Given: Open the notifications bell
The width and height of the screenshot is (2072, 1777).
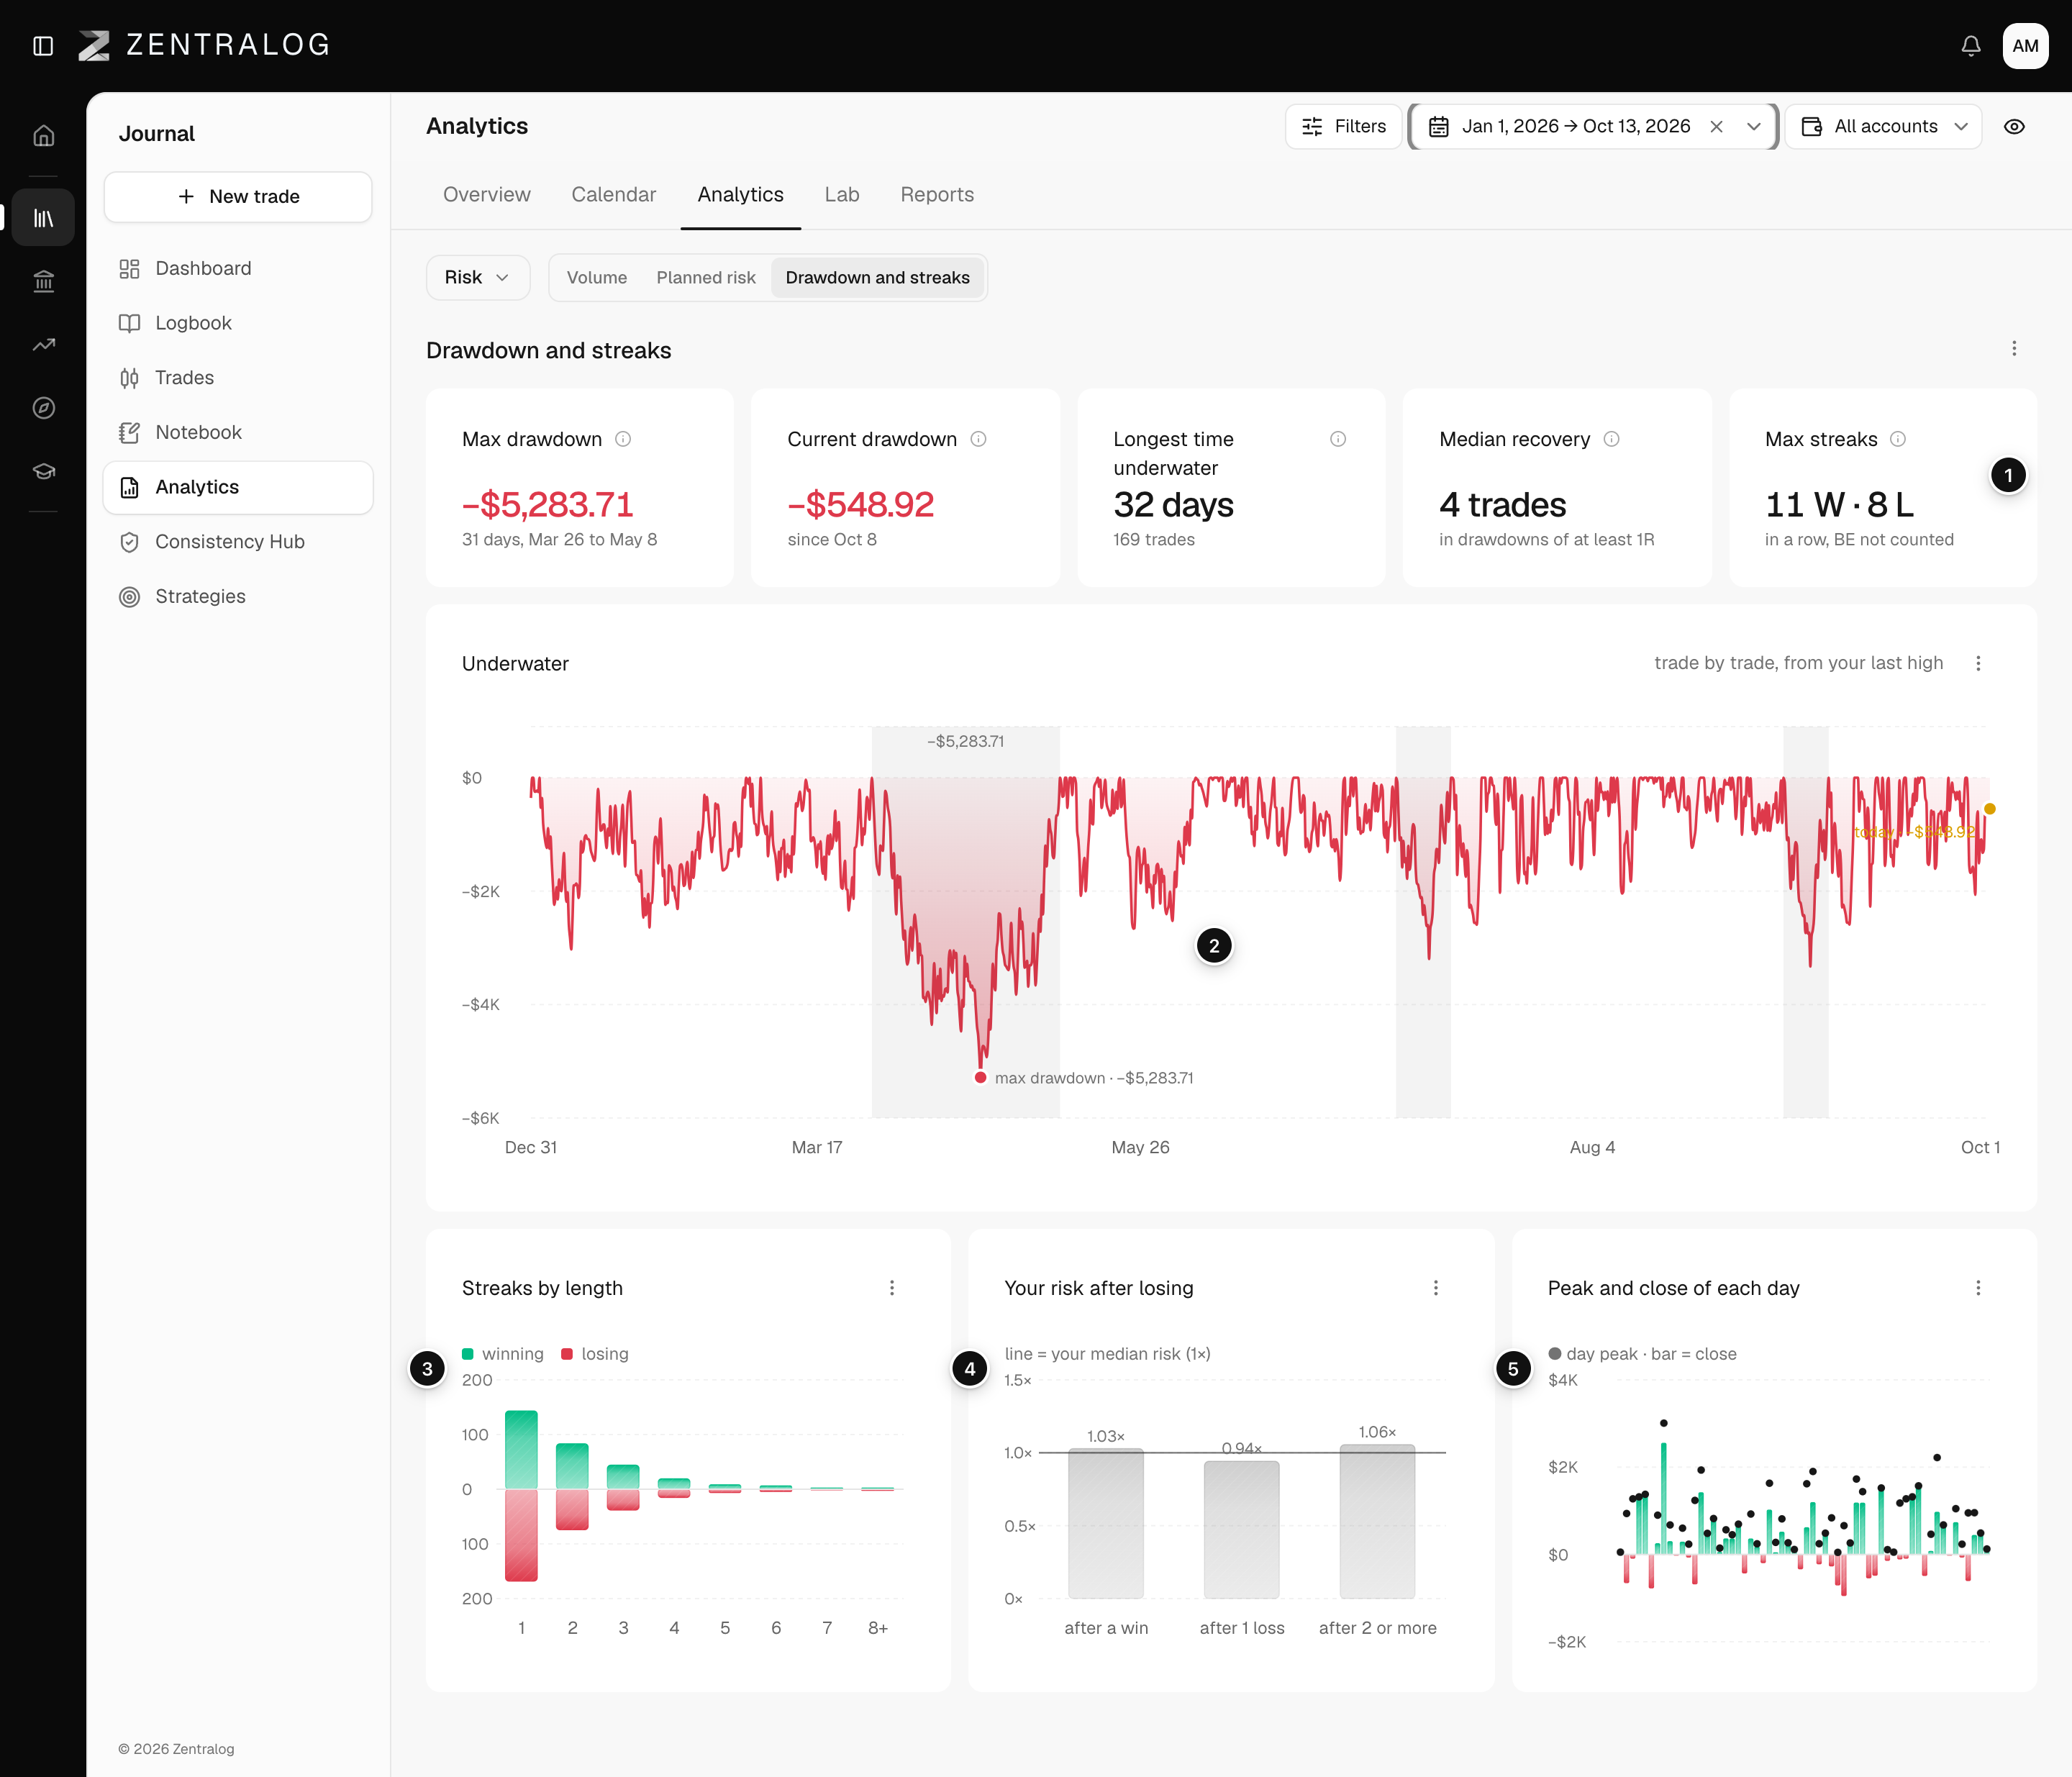Looking at the screenshot, I should point(1970,46).
